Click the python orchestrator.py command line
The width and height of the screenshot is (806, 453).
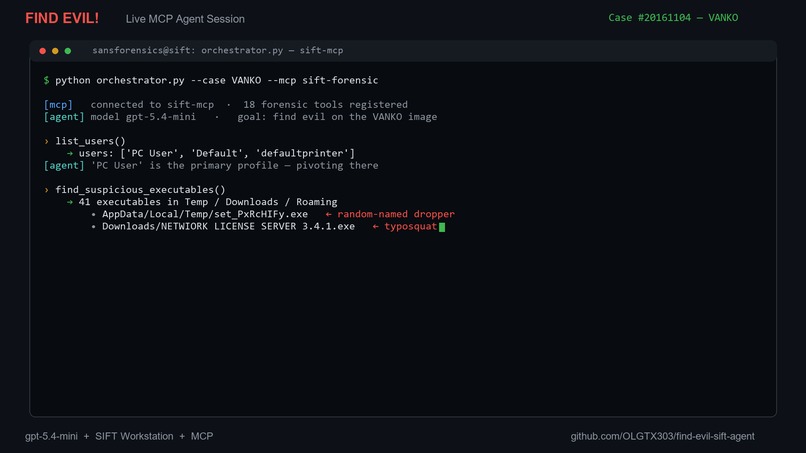coord(211,80)
